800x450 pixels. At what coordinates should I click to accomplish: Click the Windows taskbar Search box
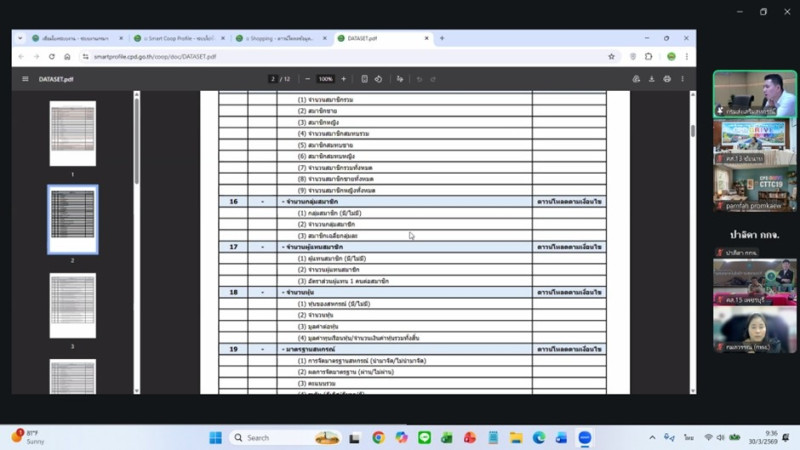coord(270,437)
